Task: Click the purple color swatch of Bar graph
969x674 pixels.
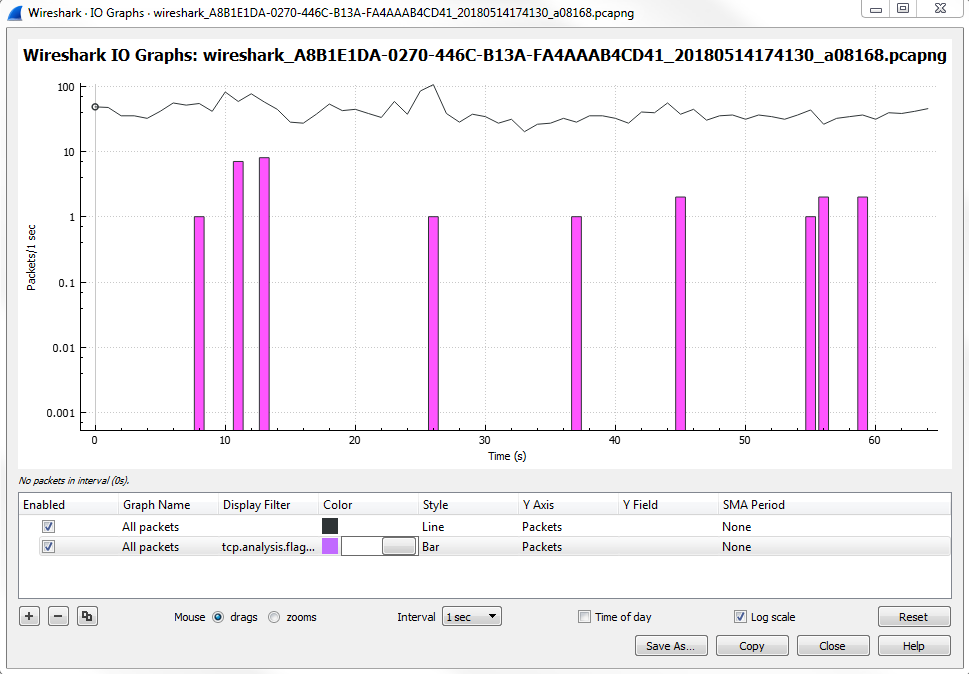Action: (x=330, y=546)
